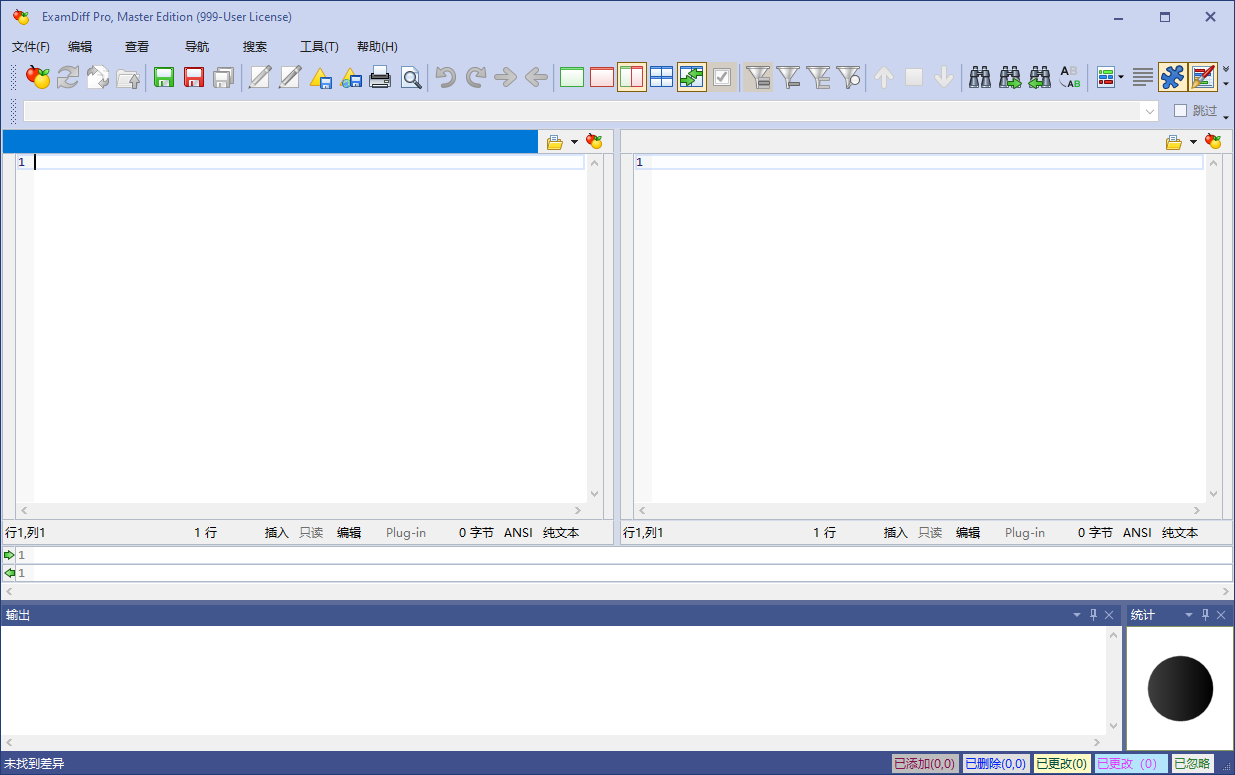Redo the last undone edit
The width and height of the screenshot is (1235, 775).
click(x=476, y=77)
